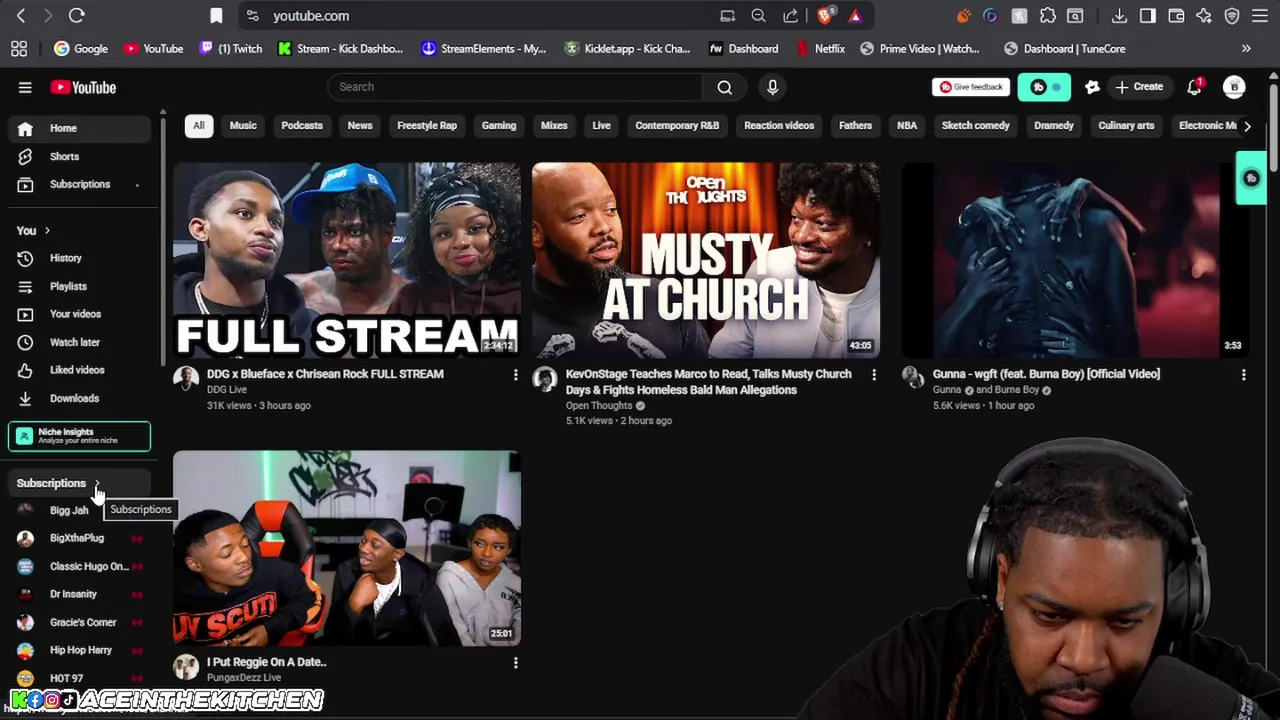Select the Gaming filter chip

(499, 125)
